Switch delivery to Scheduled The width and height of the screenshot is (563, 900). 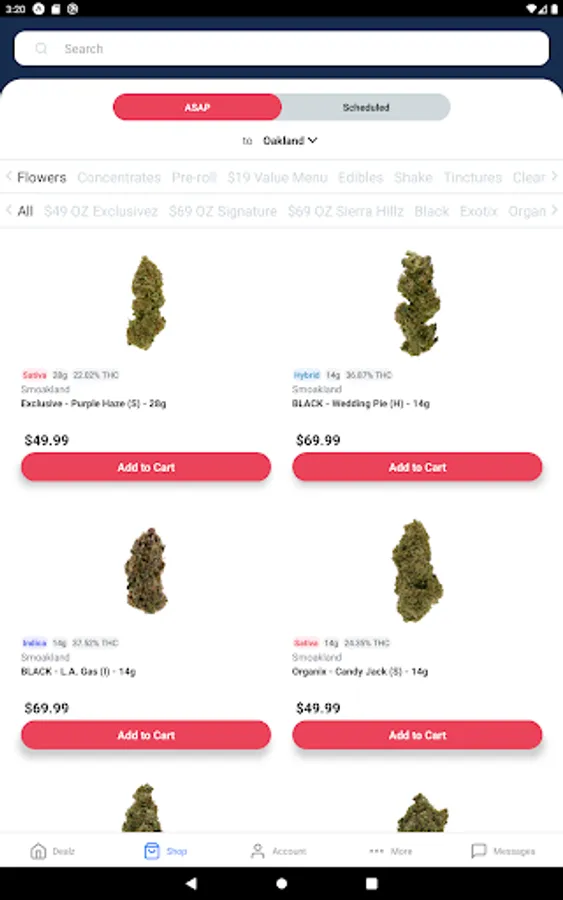[366, 107]
